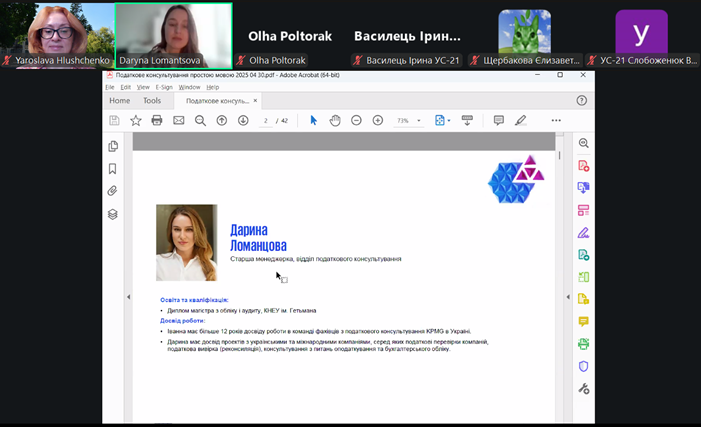Open the Bookmarks side panel
The image size is (701, 427).
point(113,169)
